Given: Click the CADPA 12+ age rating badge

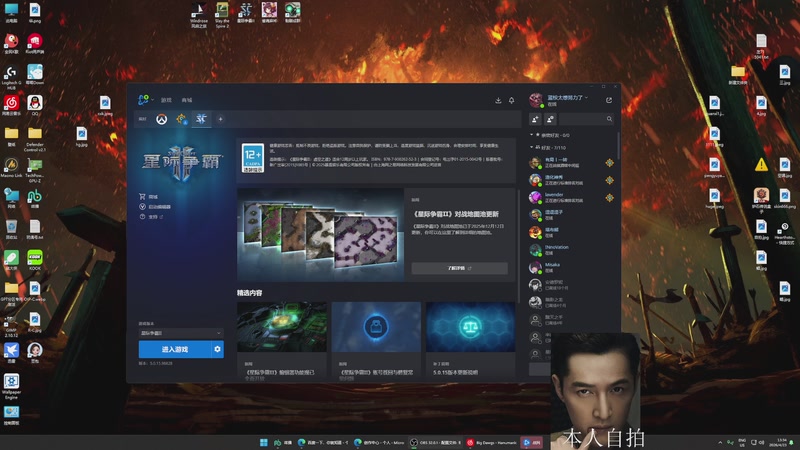Looking at the screenshot, I should (x=253, y=158).
